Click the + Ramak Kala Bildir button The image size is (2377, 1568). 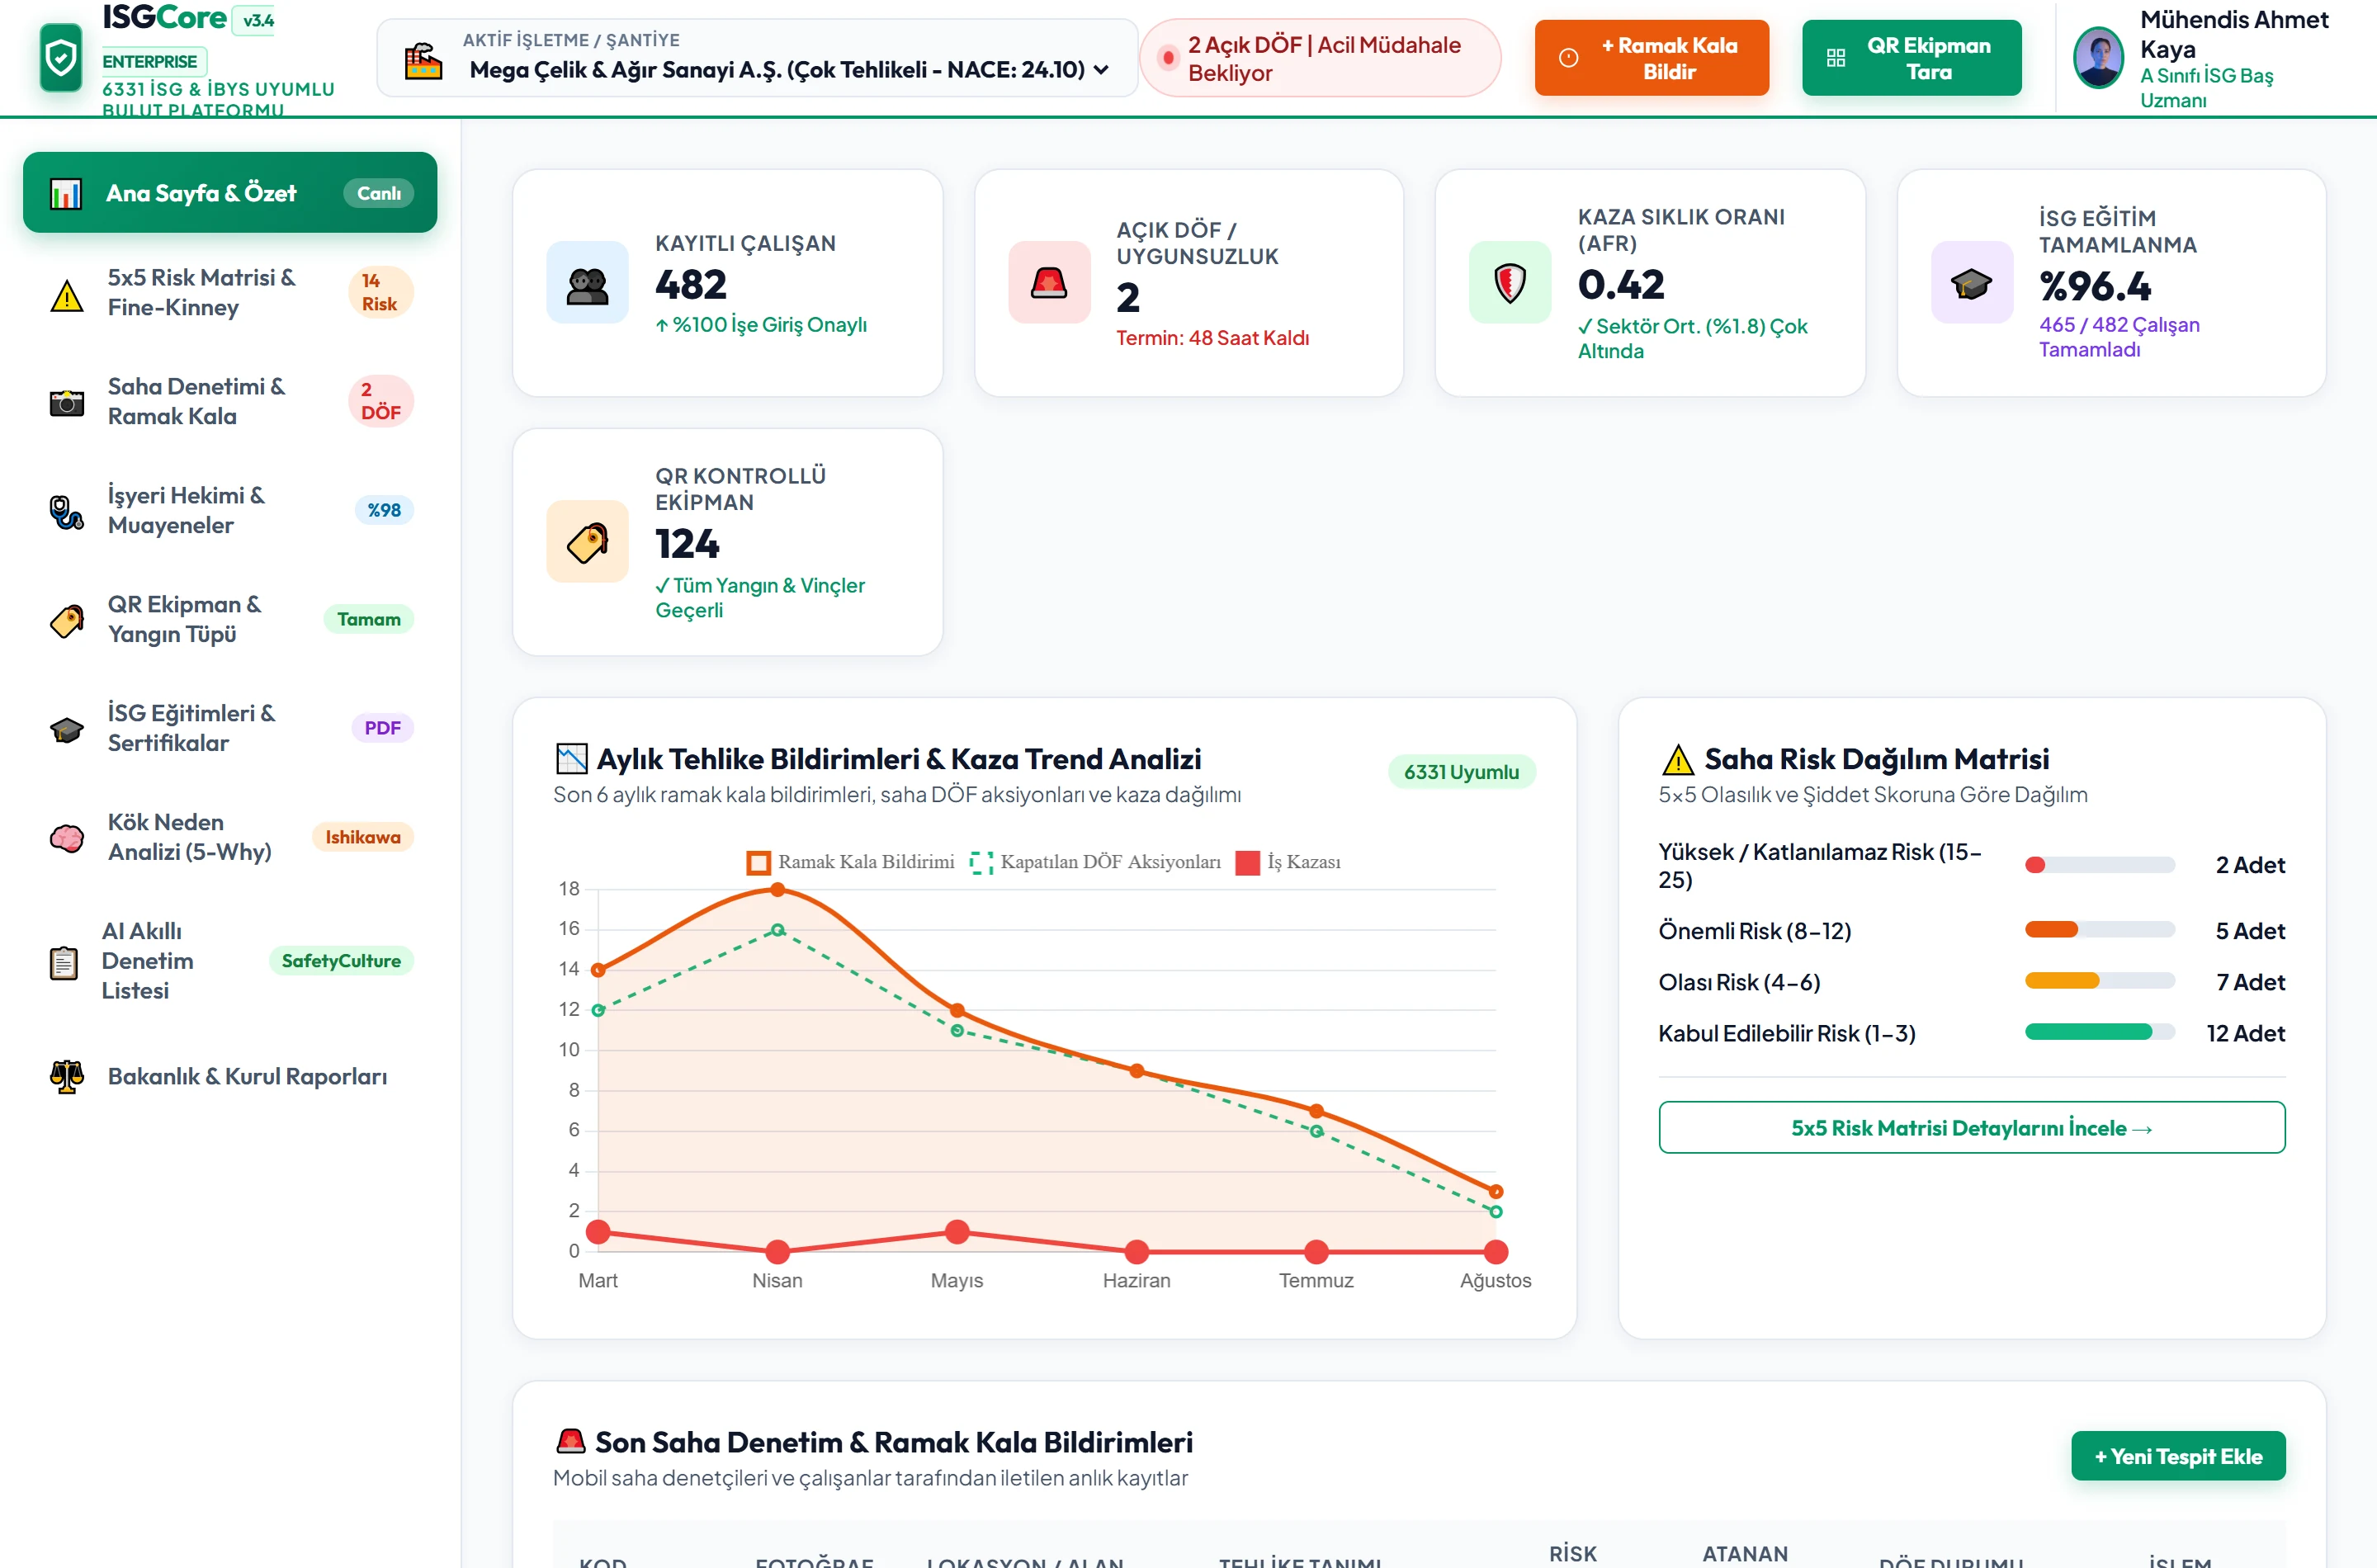pyautogui.click(x=1652, y=58)
